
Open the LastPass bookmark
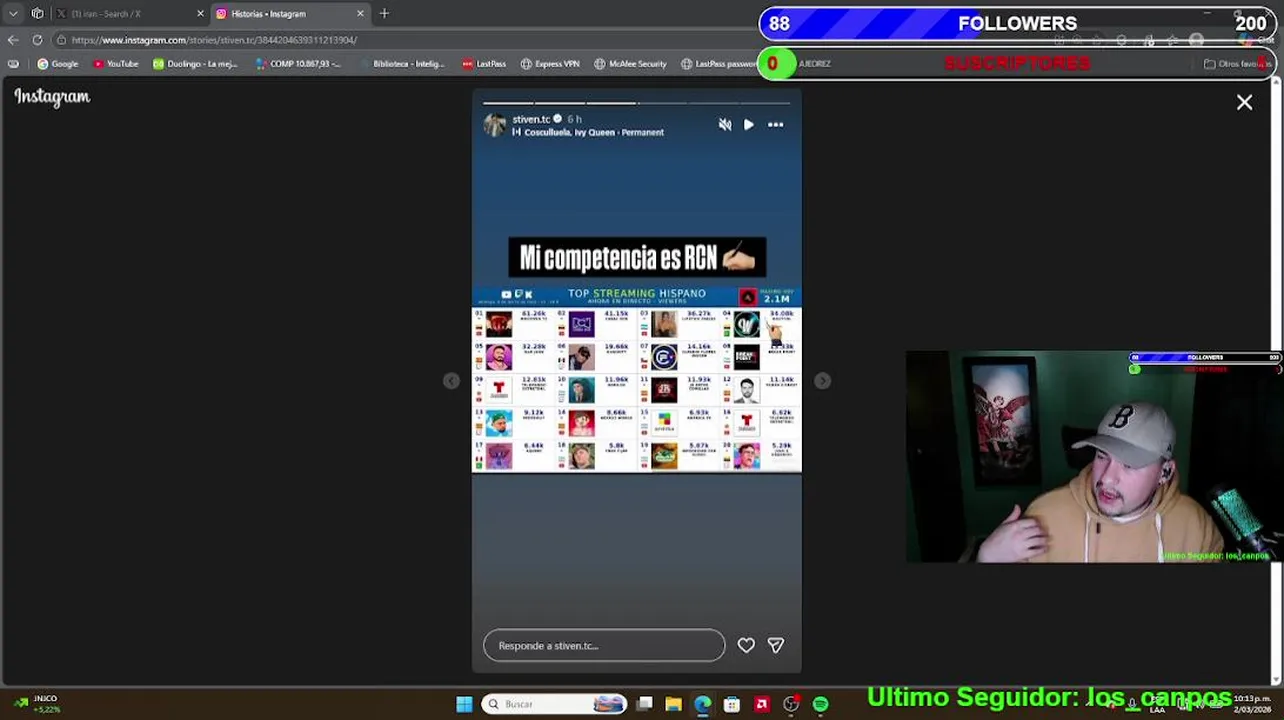click(x=484, y=64)
